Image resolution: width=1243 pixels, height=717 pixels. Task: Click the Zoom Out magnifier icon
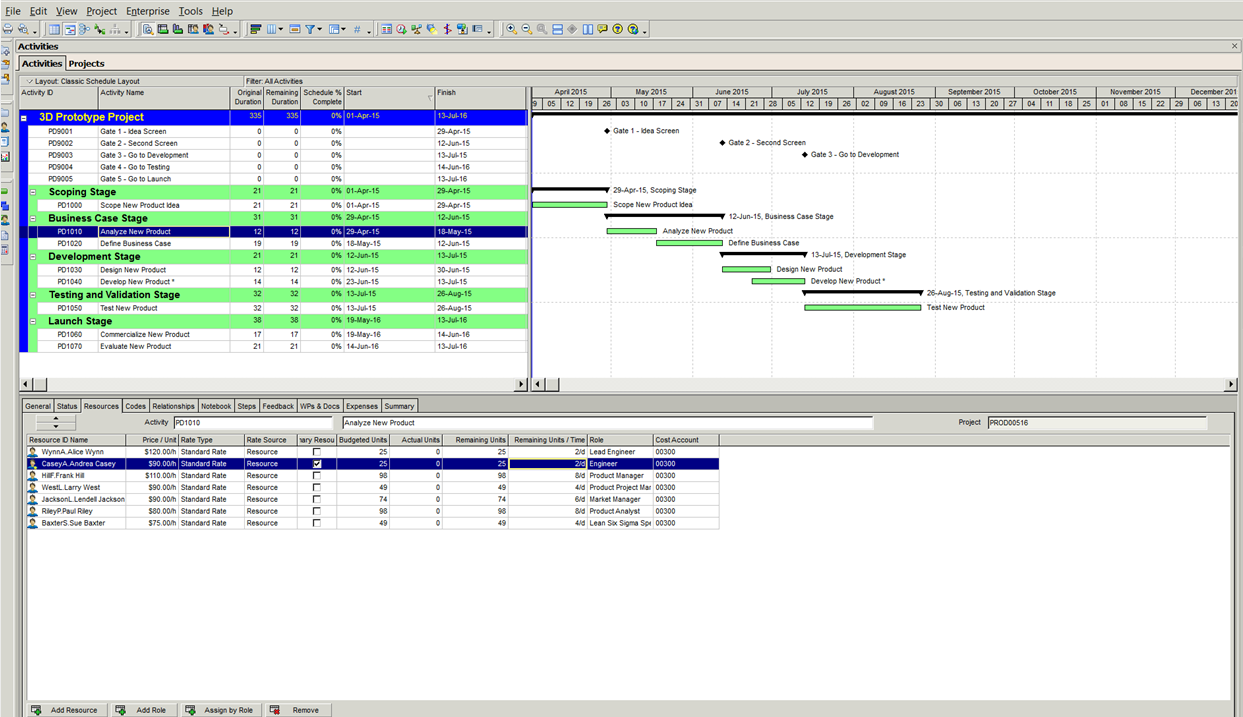click(526, 29)
